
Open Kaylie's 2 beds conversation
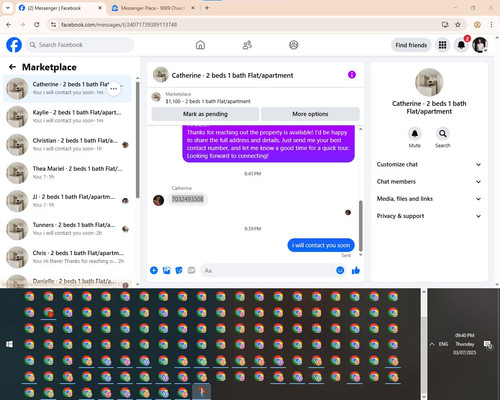(x=67, y=117)
